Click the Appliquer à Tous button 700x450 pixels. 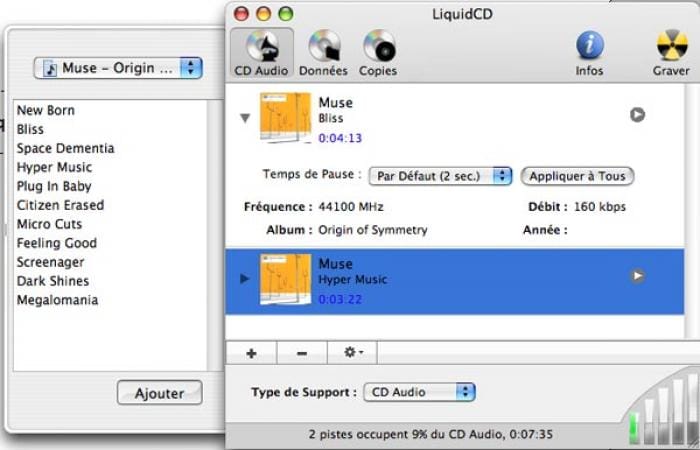click(x=577, y=176)
